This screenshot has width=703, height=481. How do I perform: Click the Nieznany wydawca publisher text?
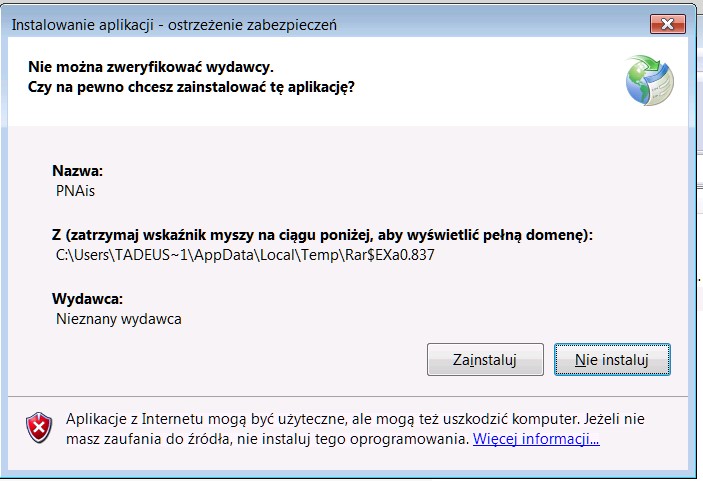point(119,319)
